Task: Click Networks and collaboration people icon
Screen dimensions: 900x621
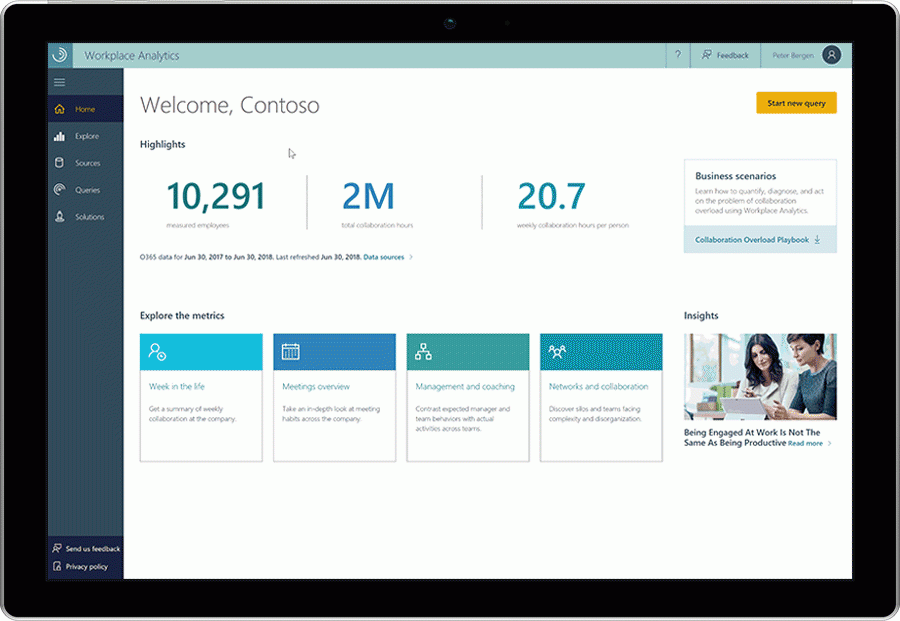Action: click(x=557, y=352)
